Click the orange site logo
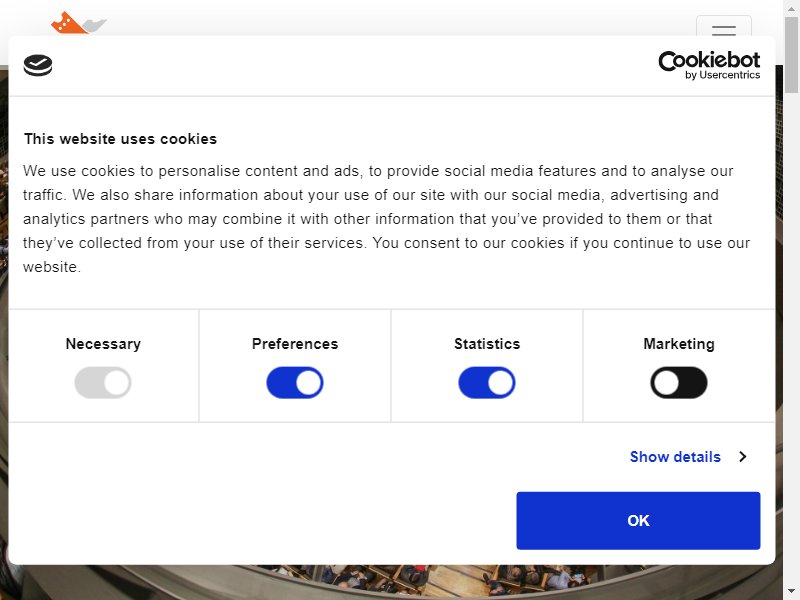 tap(79, 22)
